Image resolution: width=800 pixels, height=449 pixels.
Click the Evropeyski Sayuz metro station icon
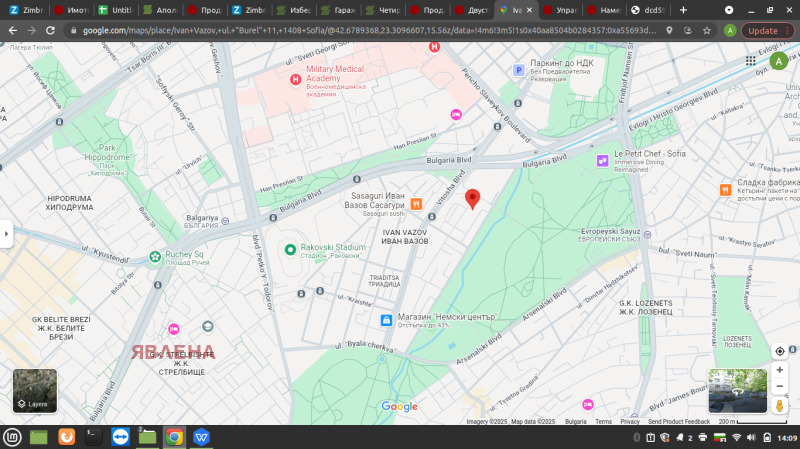pyautogui.click(x=647, y=235)
